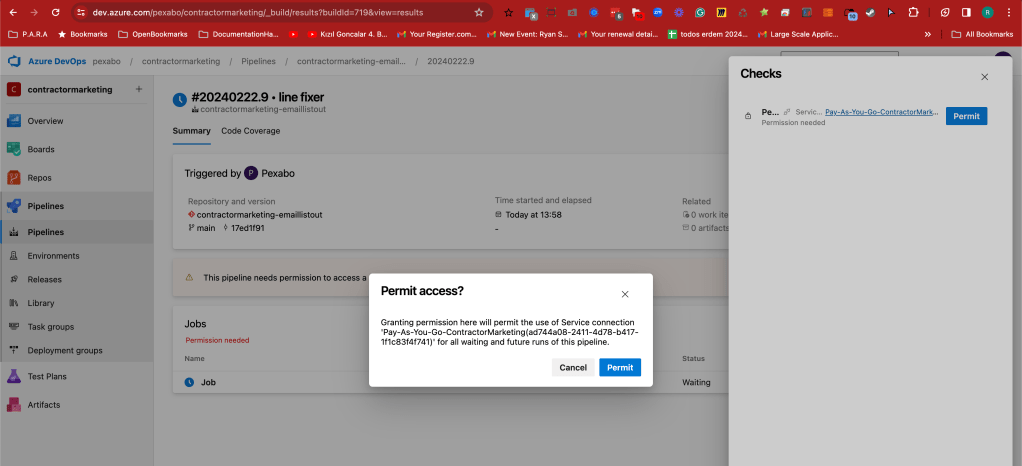Click Permit in the Permit access dialog
Screen dimensions: 1022x466
620,368
